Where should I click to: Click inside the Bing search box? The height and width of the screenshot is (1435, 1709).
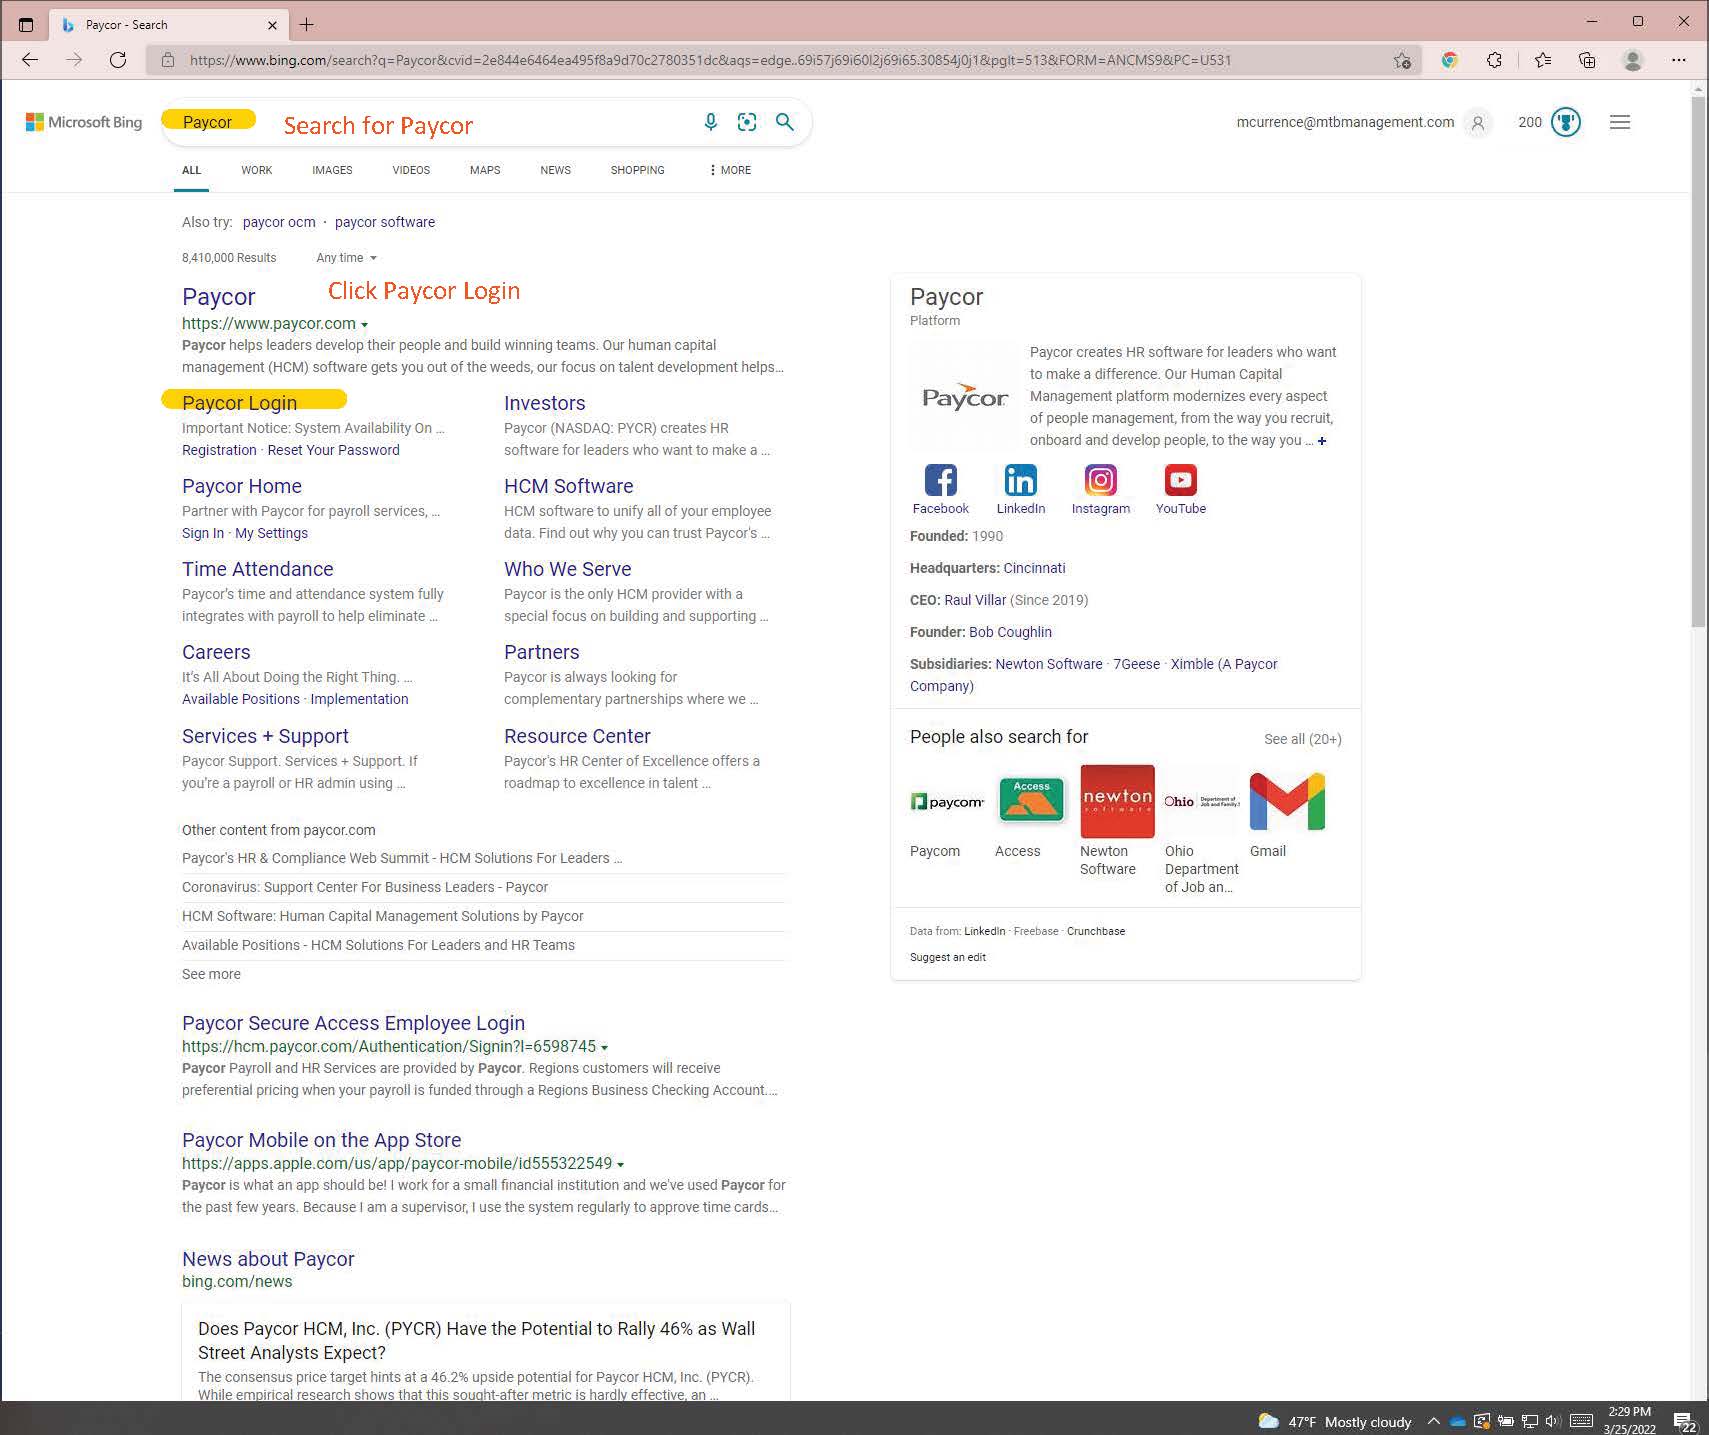coord(450,121)
